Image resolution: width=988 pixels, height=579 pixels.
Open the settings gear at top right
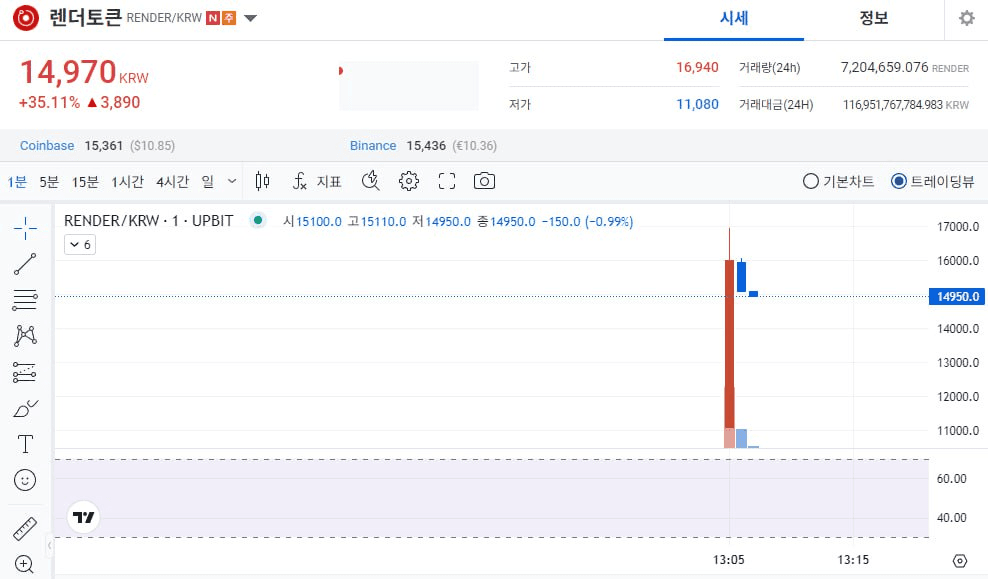pos(967,18)
